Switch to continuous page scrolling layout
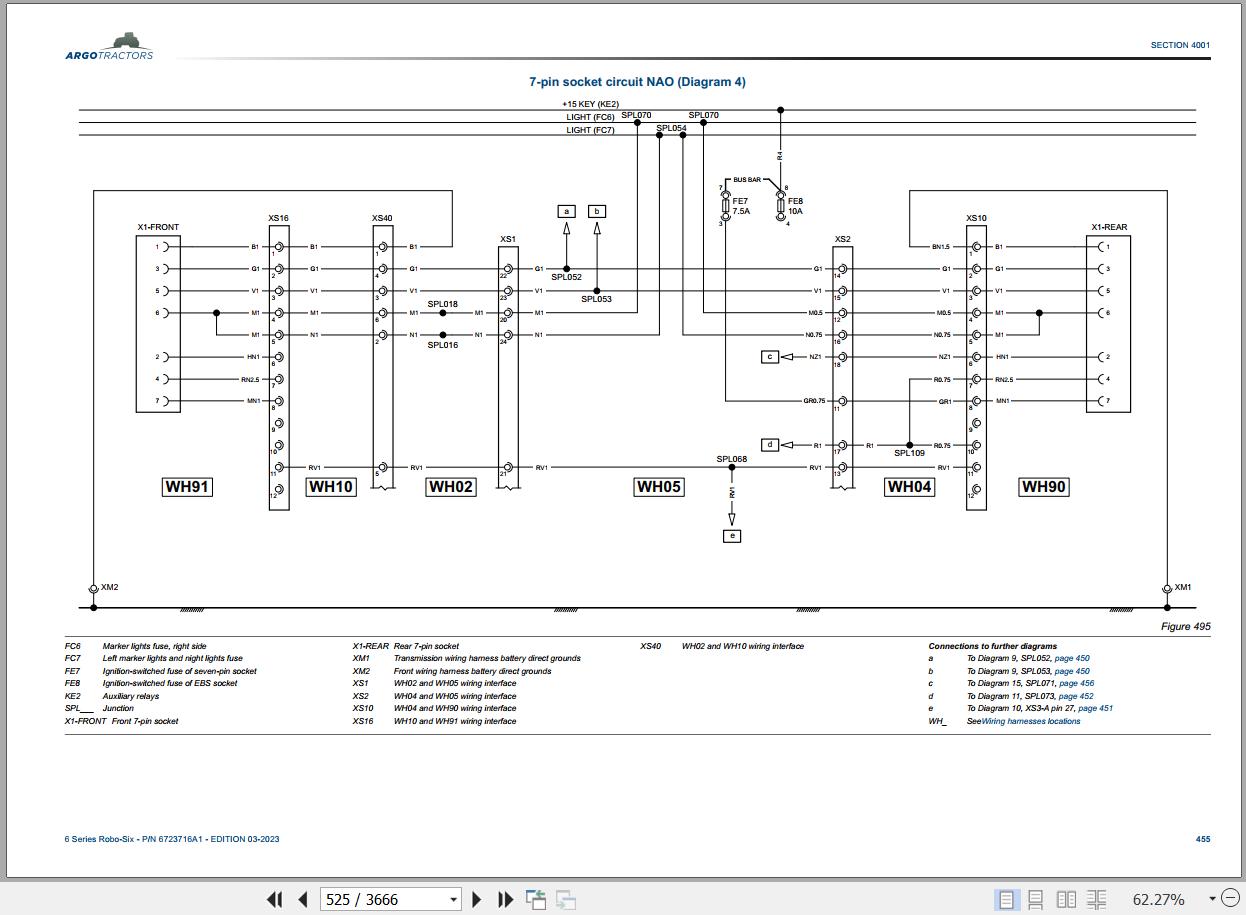 [1036, 899]
